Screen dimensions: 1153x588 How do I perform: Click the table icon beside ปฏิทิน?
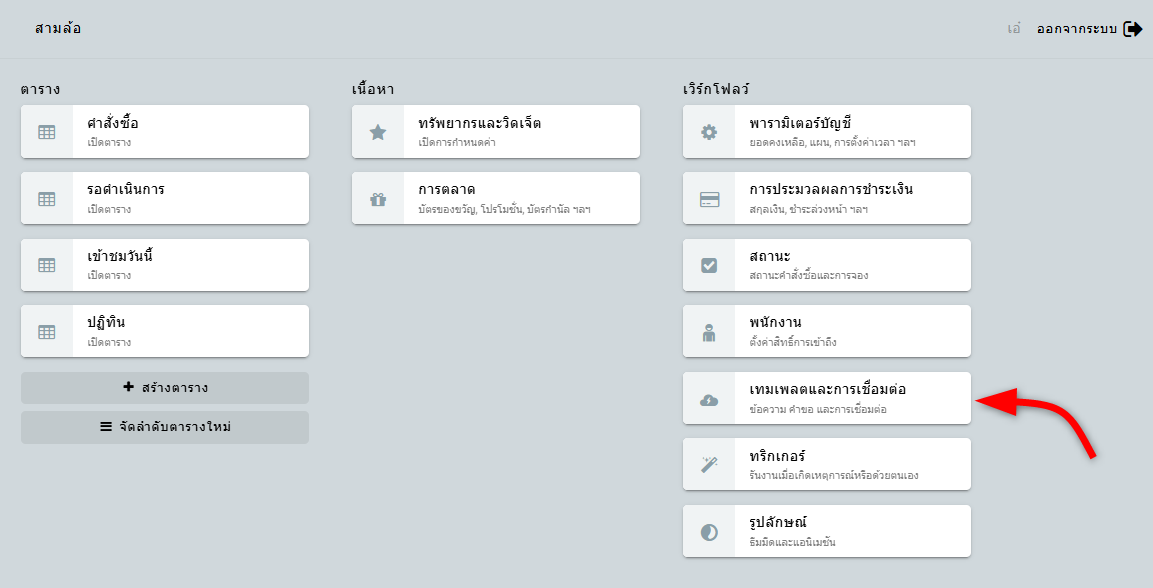(x=47, y=332)
